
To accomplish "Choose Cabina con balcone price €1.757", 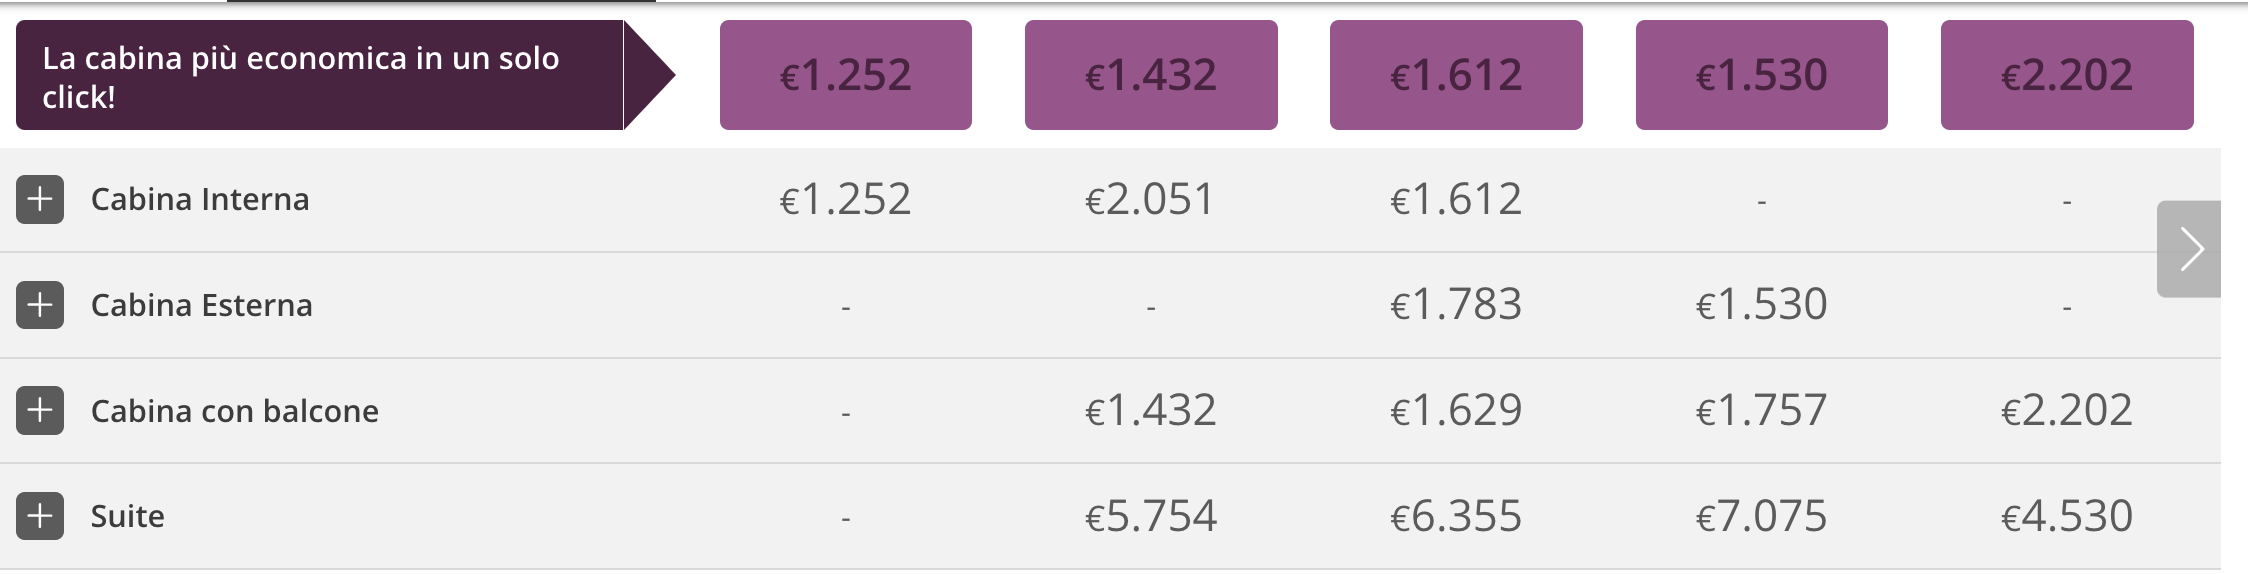I will click(x=1761, y=410).
